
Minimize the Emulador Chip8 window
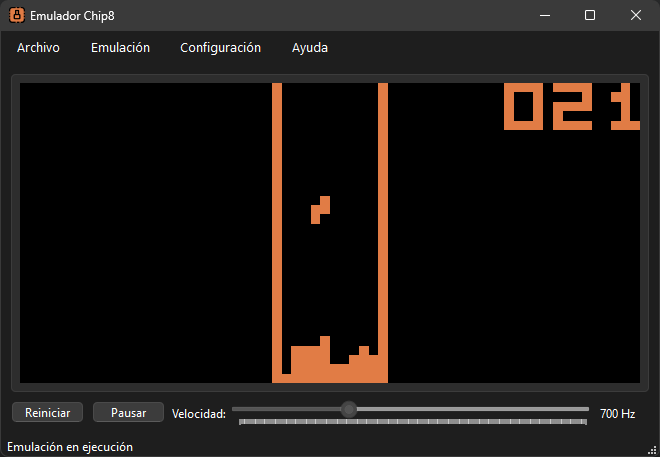pos(545,16)
